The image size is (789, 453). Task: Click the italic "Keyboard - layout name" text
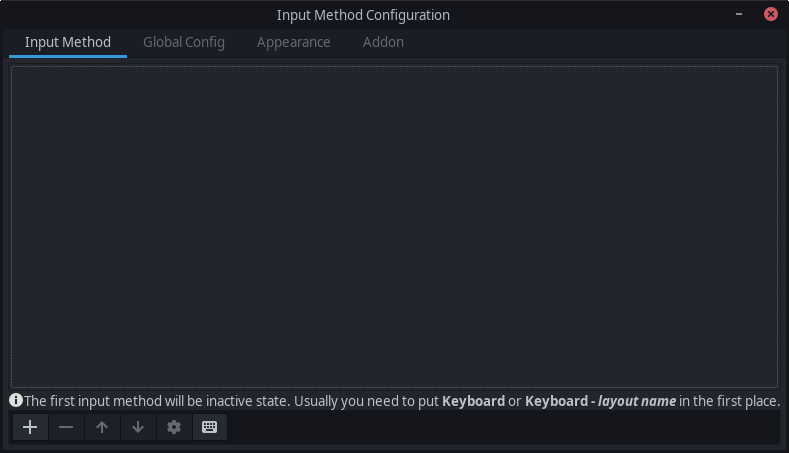pos(600,401)
